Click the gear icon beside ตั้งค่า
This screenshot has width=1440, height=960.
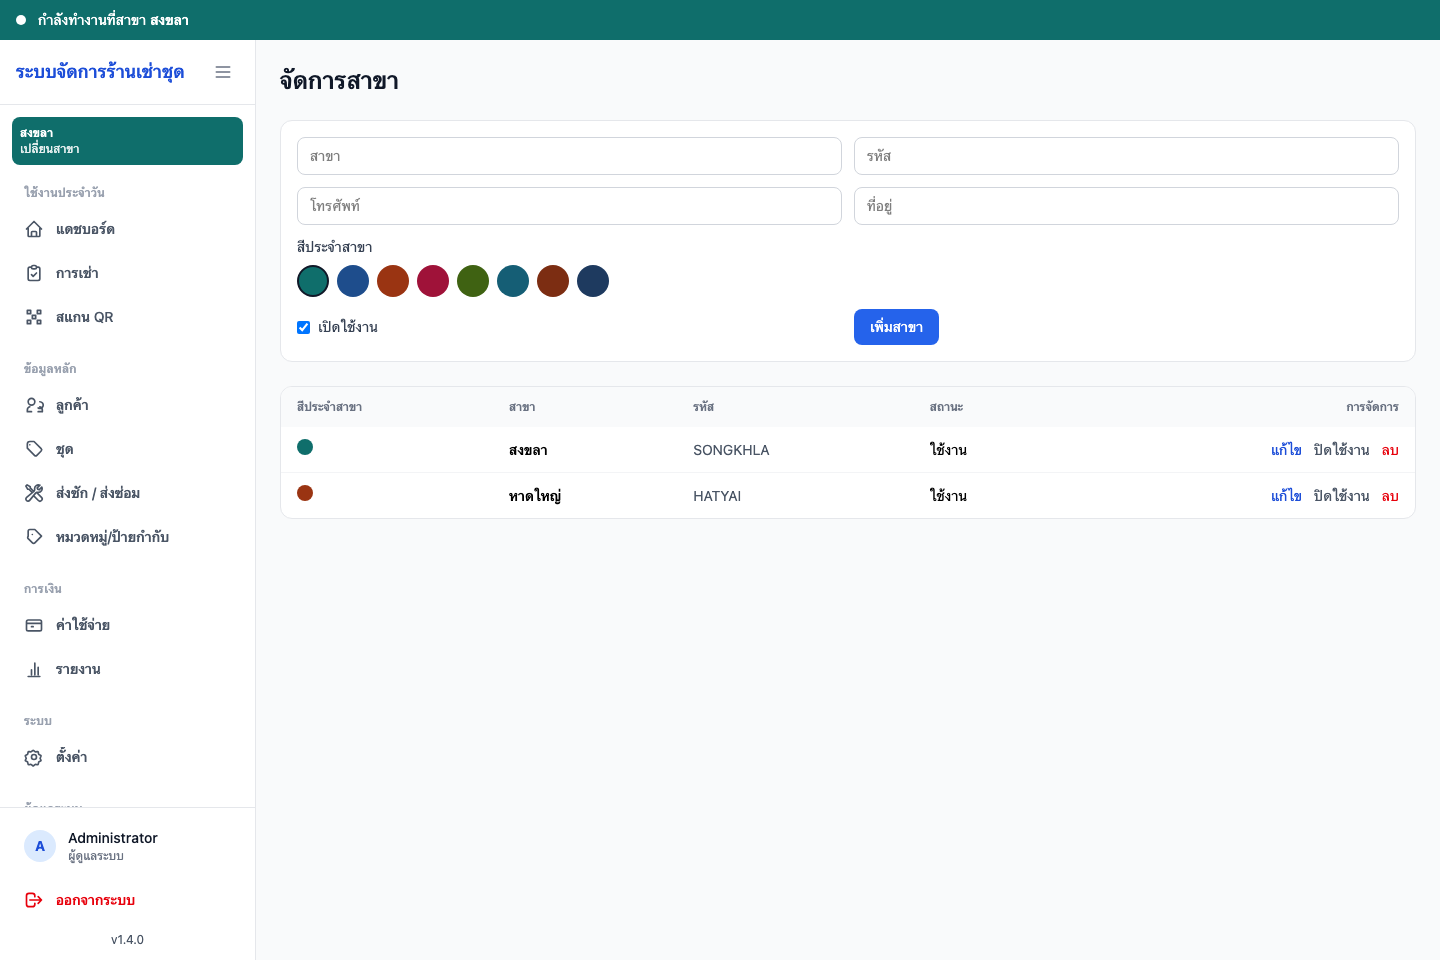pos(34,757)
